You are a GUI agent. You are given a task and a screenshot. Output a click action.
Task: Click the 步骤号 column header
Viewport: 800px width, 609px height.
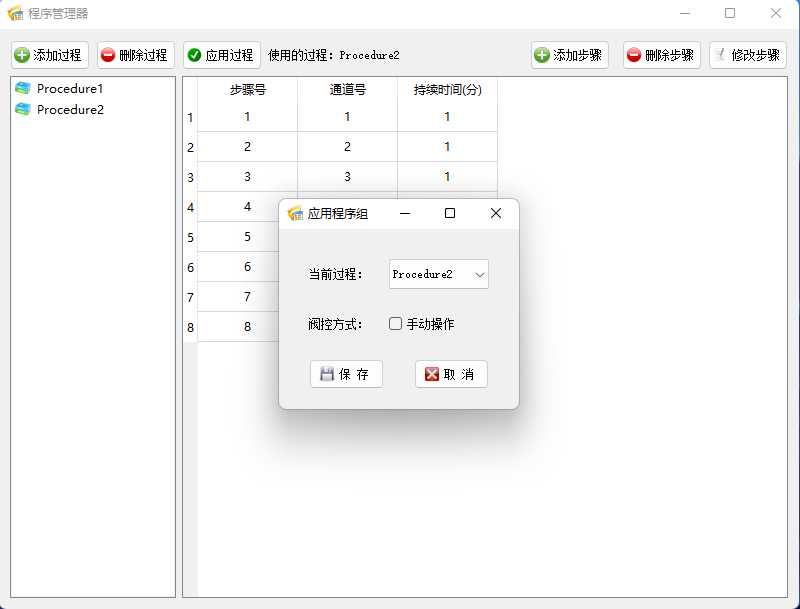point(247,90)
